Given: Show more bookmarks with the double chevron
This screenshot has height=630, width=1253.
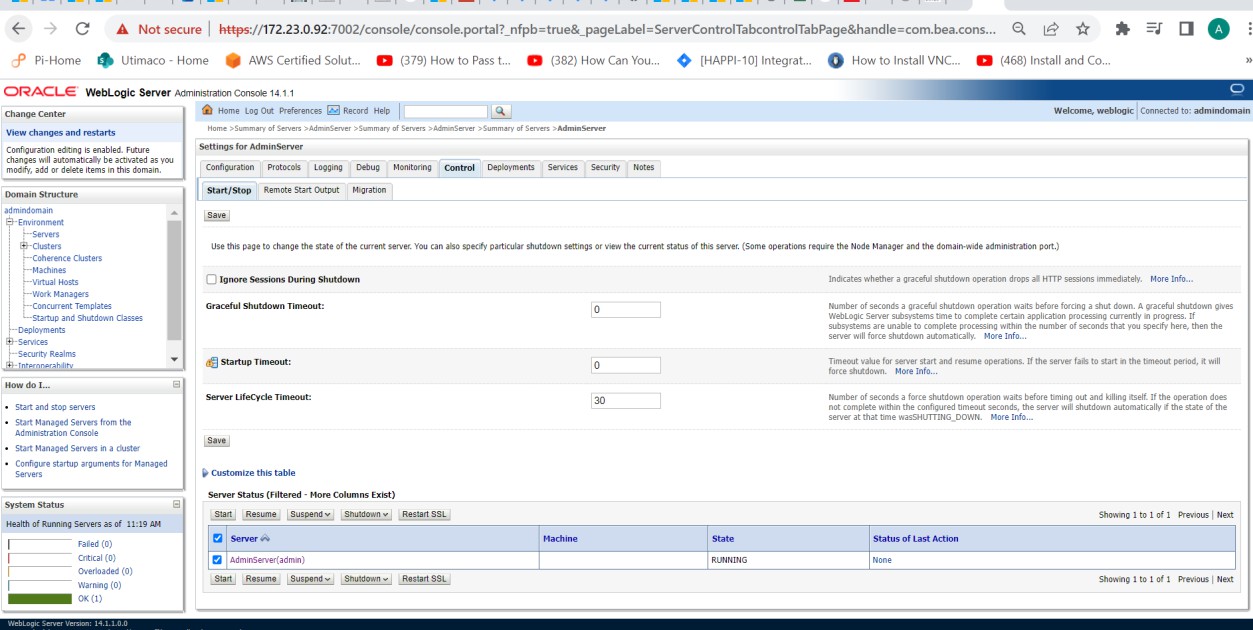Looking at the screenshot, I should point(1246,60).
